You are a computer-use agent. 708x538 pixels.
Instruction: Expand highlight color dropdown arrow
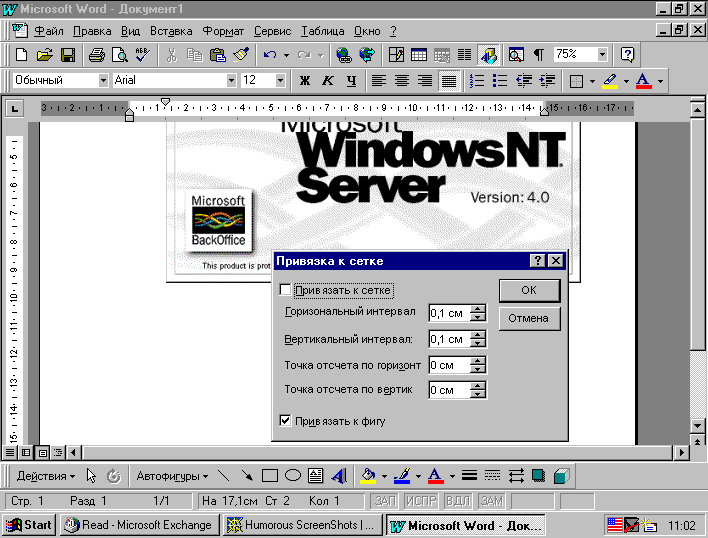click(626, 81)
